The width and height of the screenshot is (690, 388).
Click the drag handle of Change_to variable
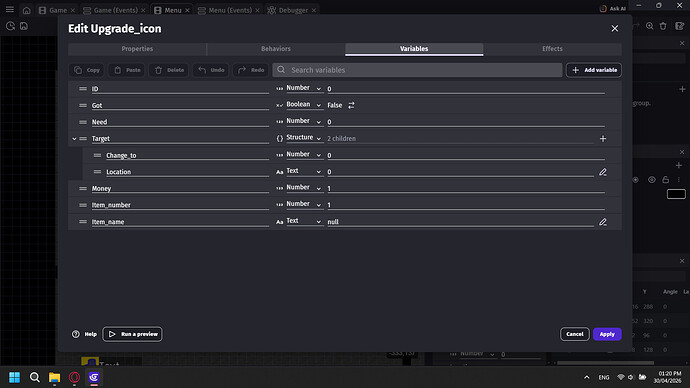tap(97, 155)
